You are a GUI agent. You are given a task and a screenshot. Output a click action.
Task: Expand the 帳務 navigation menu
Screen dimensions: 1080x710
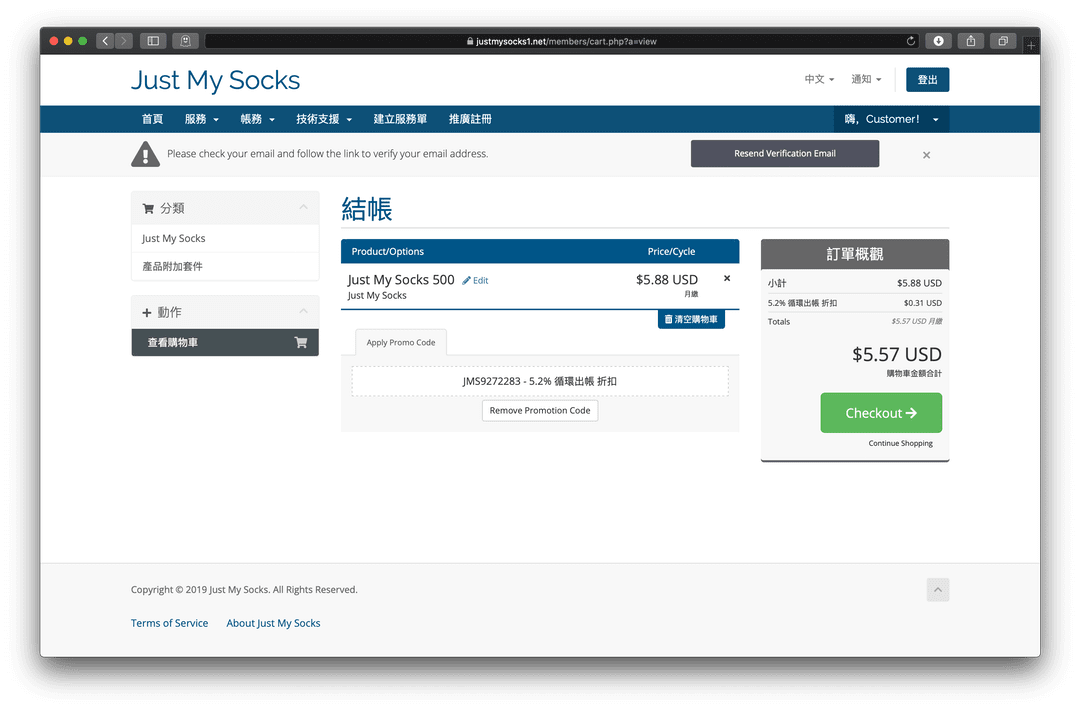pyautogui.click(x=258, y=119)
